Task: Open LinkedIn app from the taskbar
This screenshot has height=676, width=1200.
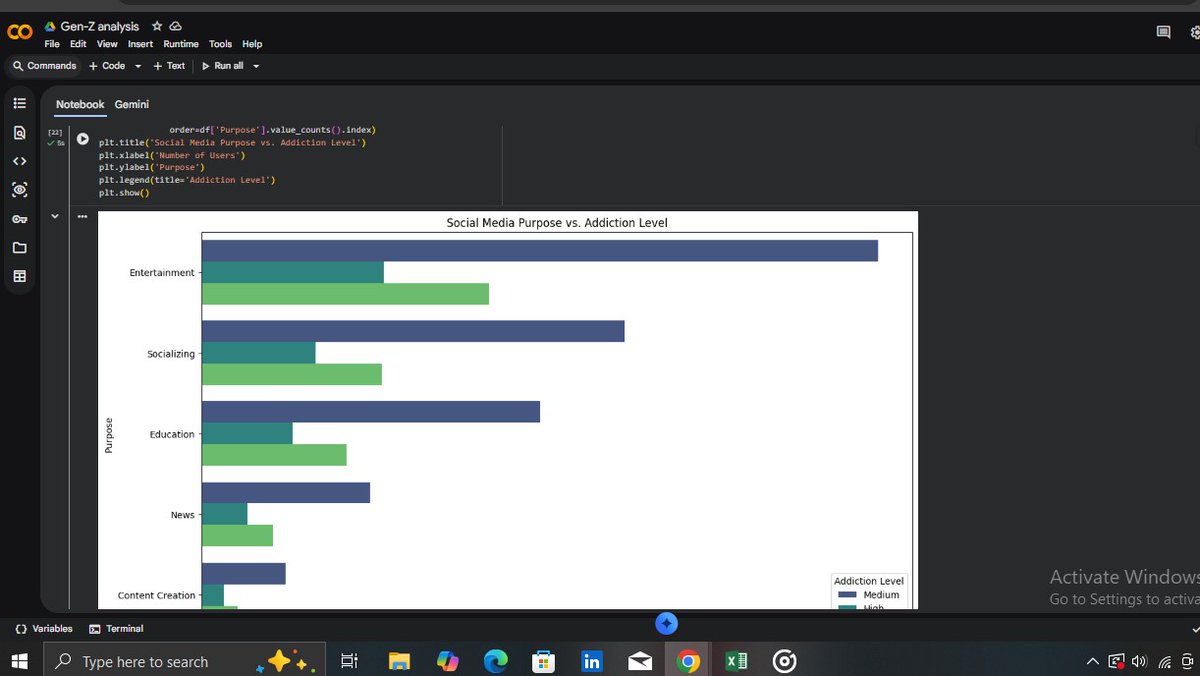Action: click(x=591, y=661)
